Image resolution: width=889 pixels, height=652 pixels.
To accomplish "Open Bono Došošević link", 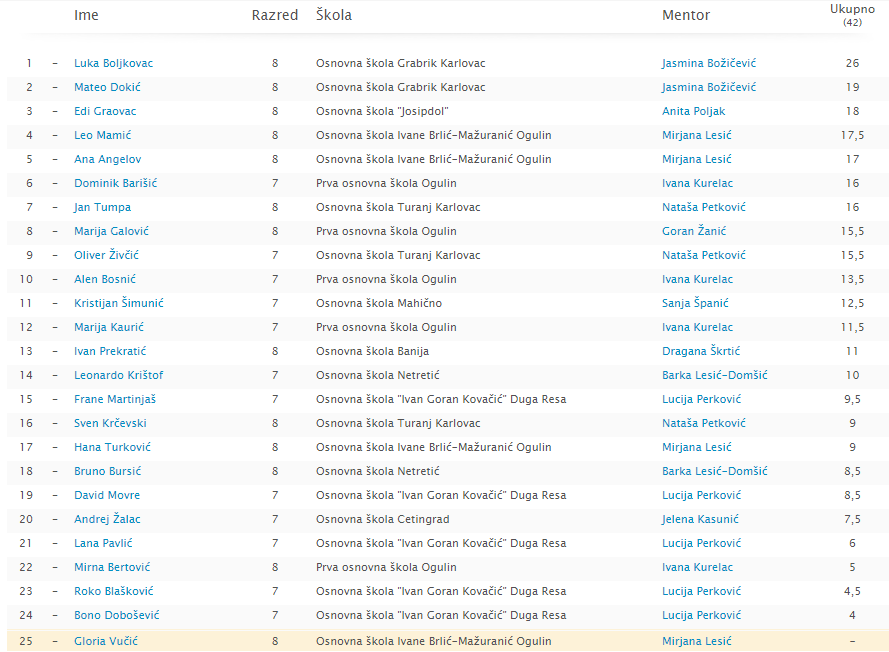I will click(x=117, y=615).
